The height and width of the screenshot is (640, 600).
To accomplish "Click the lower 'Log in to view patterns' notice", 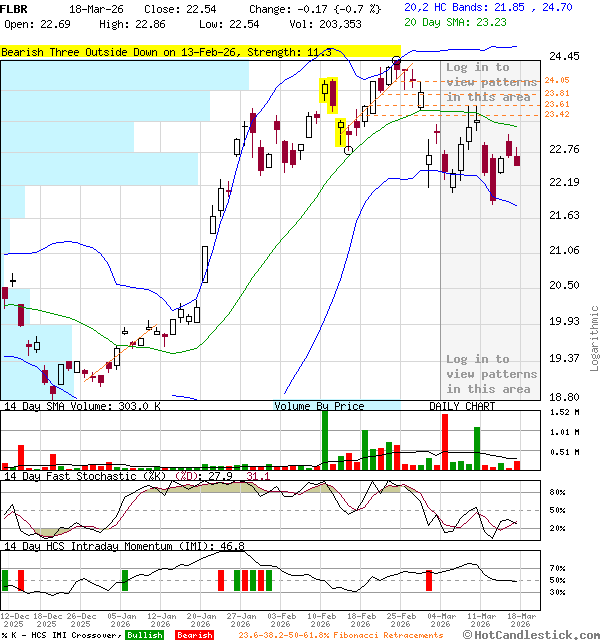I will tap(489, 373).
